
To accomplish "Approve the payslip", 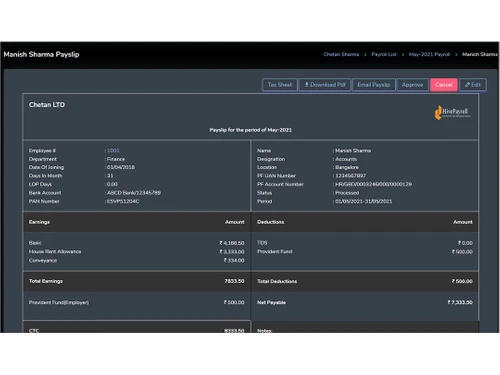I will click(x=412, y=85).
